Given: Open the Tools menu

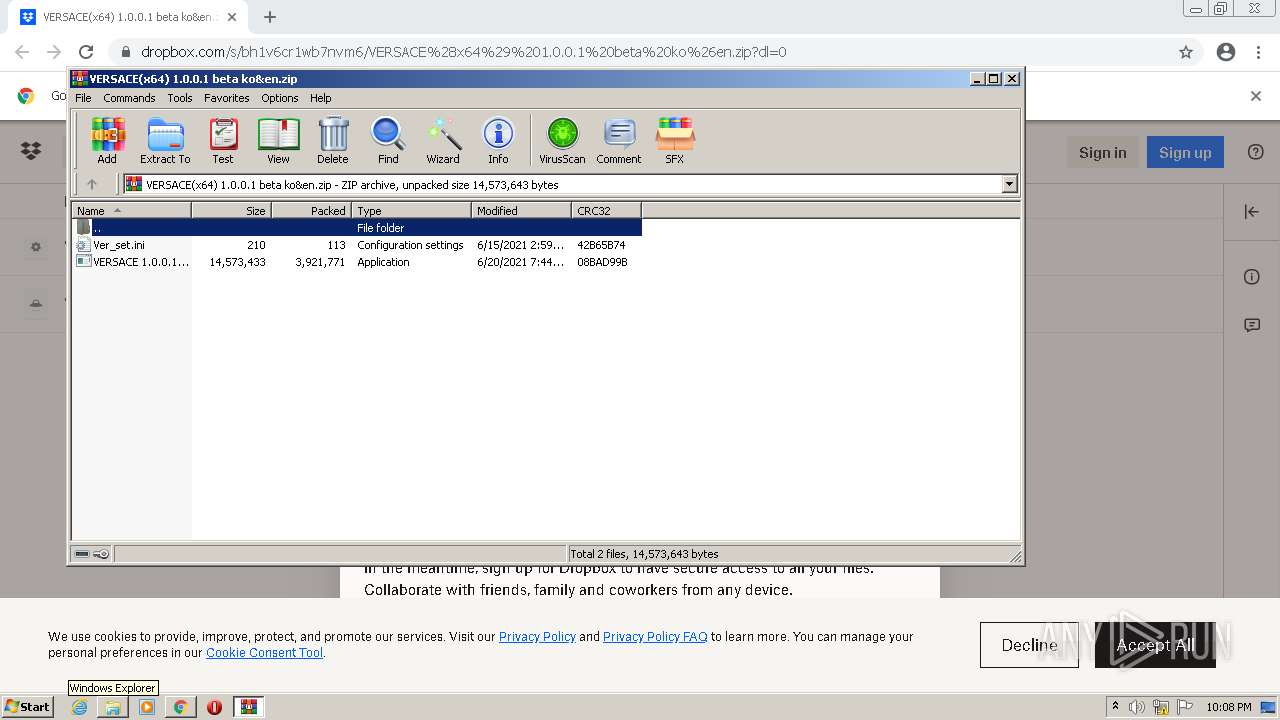Looking at the screenshot, I should 180,98.
